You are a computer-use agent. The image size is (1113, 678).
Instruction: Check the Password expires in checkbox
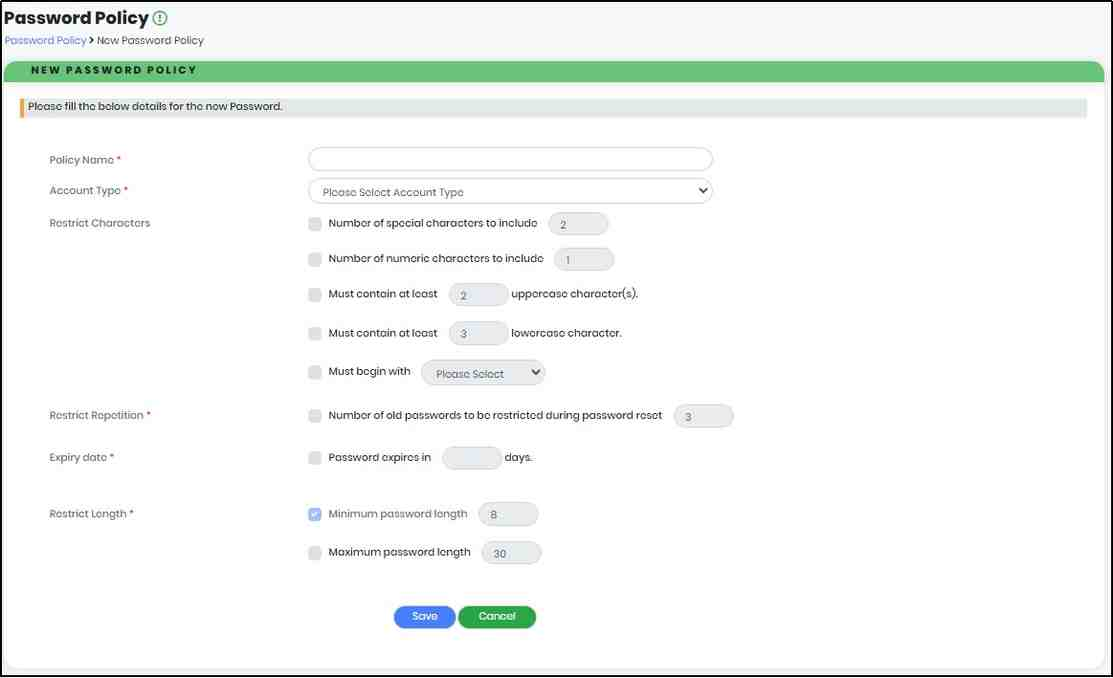(x=314, y=458)
